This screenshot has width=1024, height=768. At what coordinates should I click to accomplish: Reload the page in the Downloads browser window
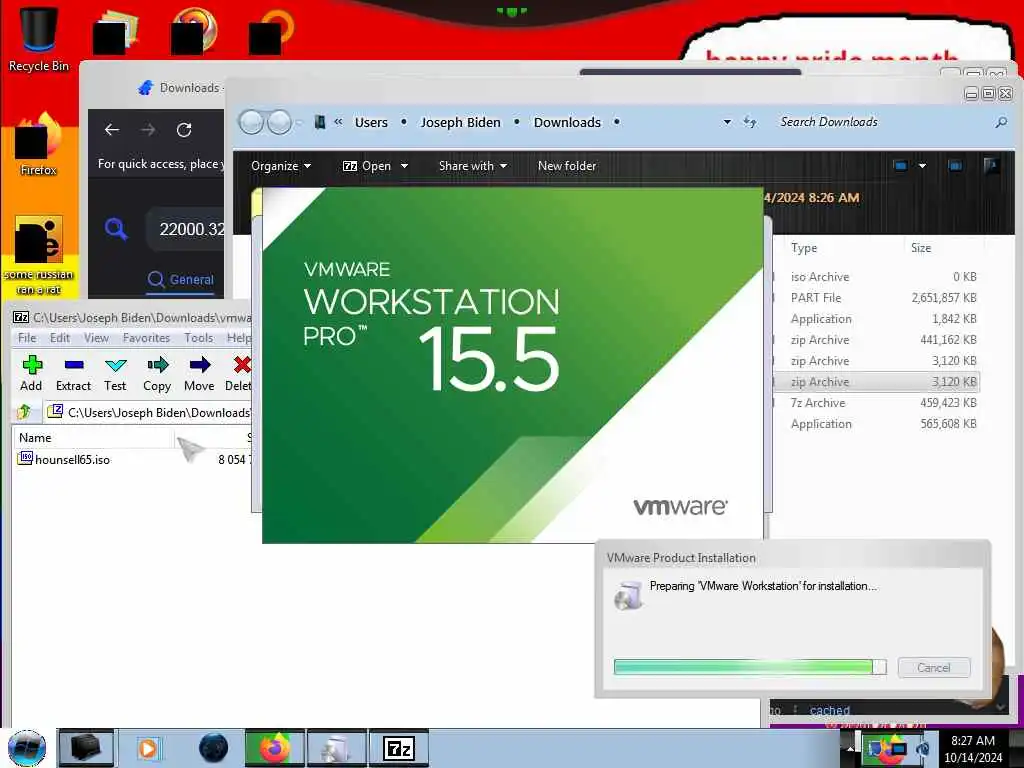click(x=184, y=130)
